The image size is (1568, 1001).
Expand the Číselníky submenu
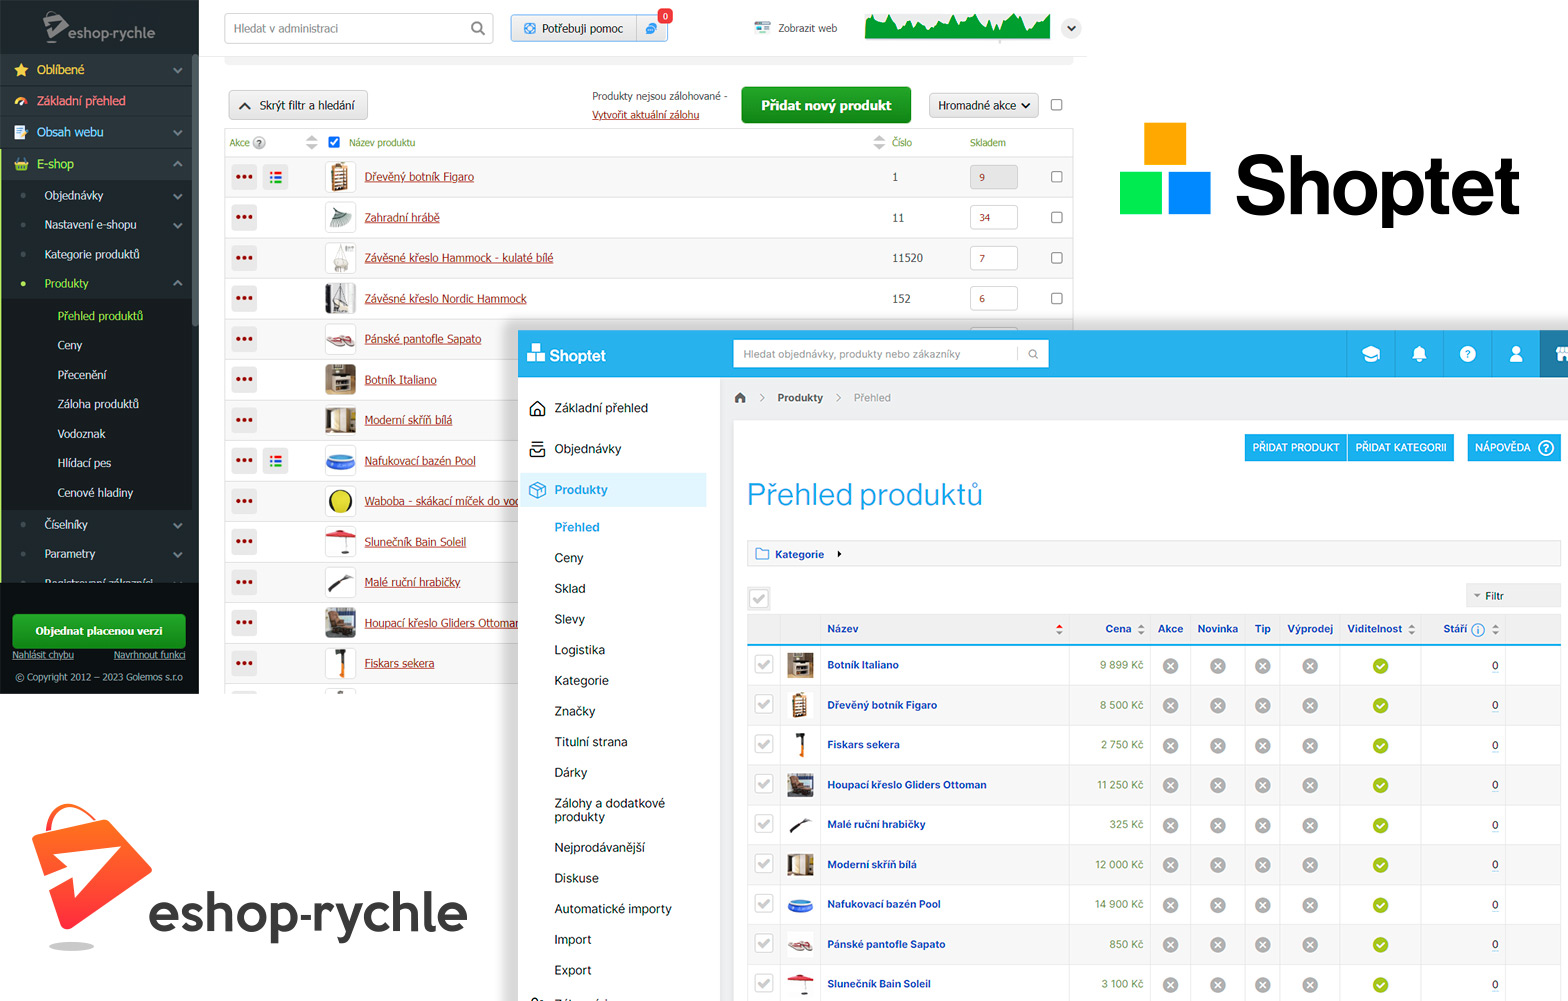(177, 525)
